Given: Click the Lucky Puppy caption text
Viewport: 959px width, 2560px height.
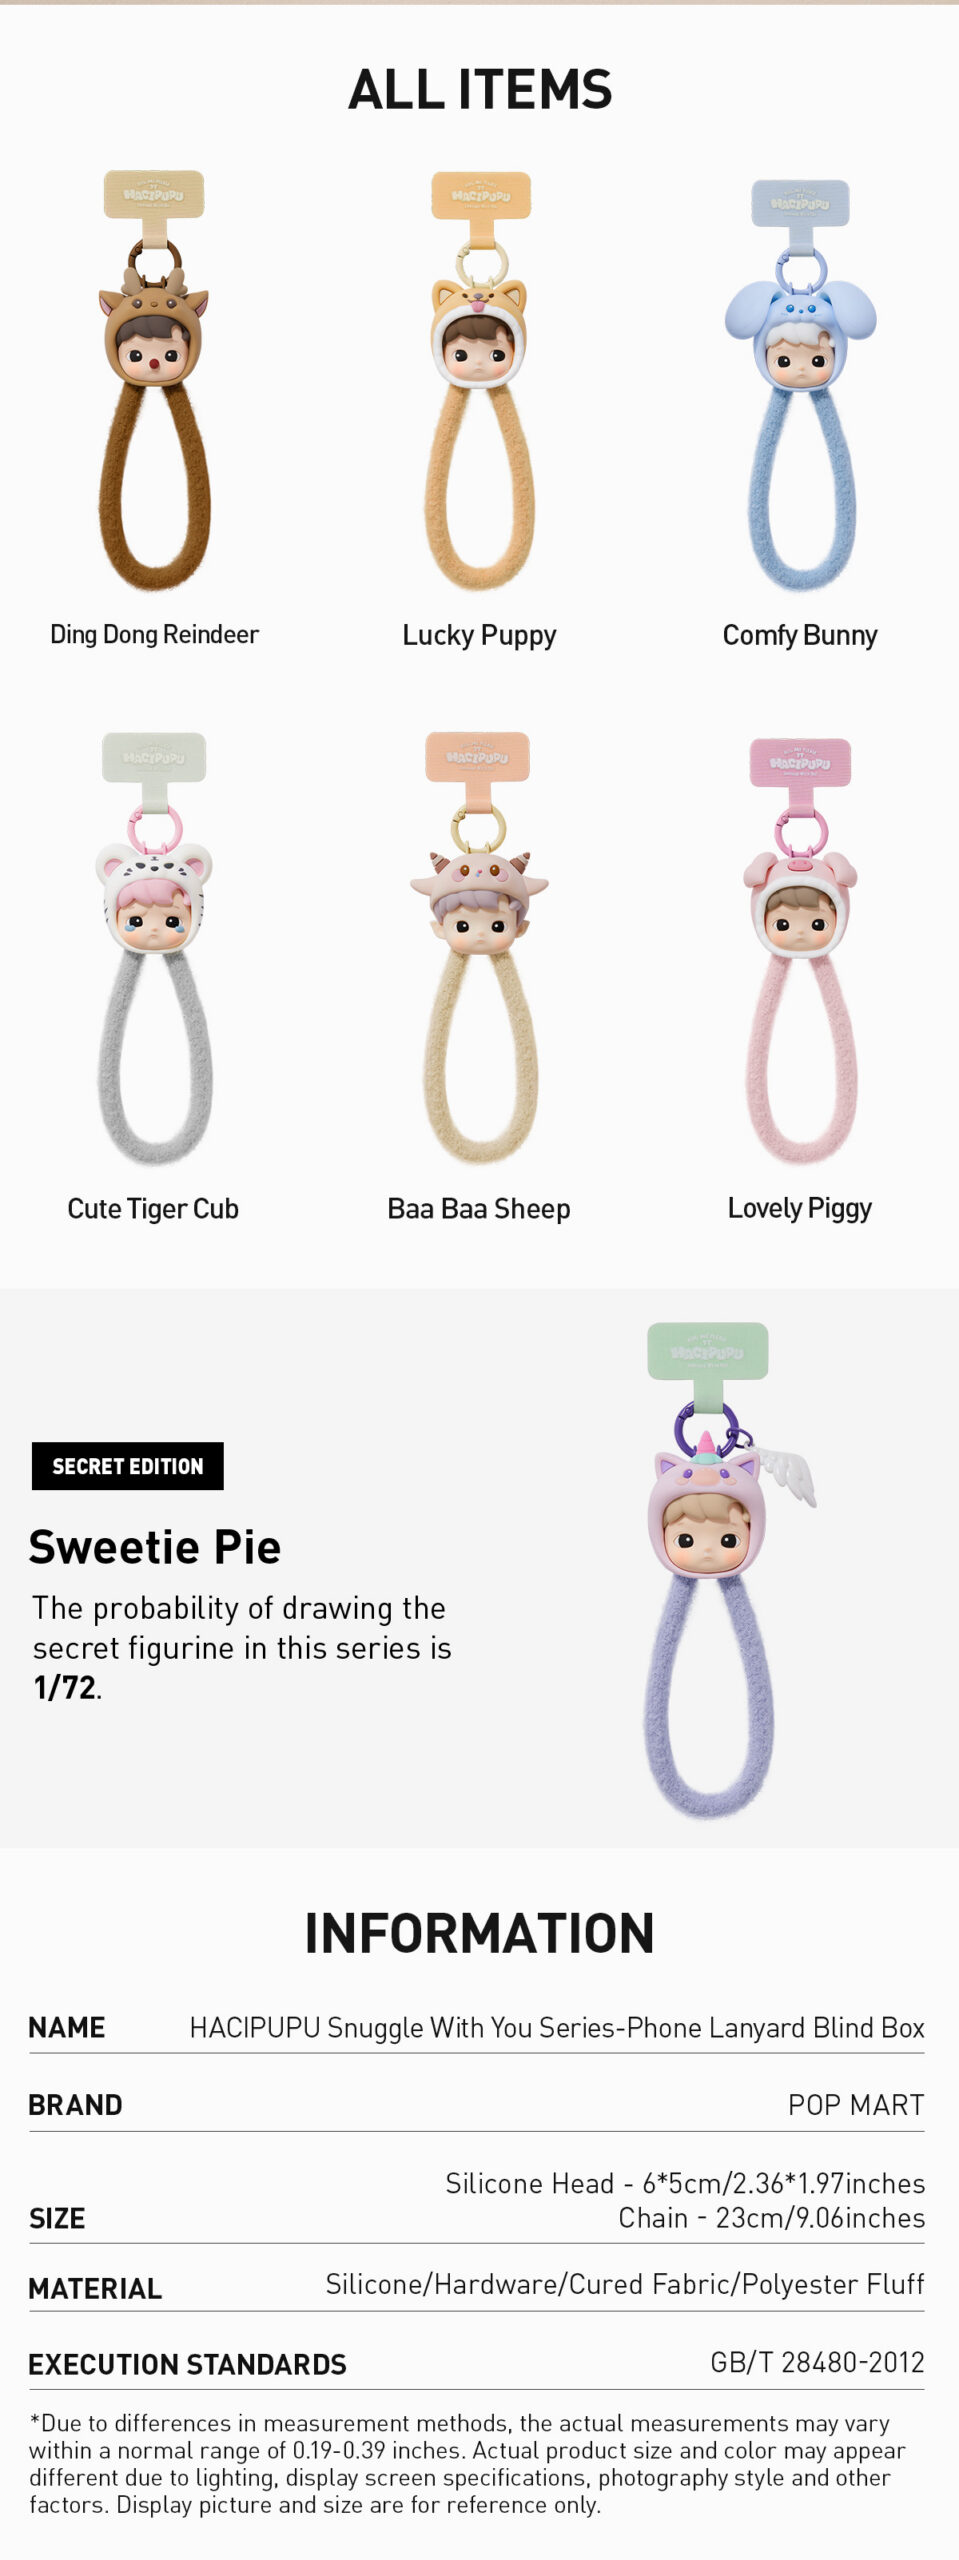Looking at the screenshot, I should point(479,635).
